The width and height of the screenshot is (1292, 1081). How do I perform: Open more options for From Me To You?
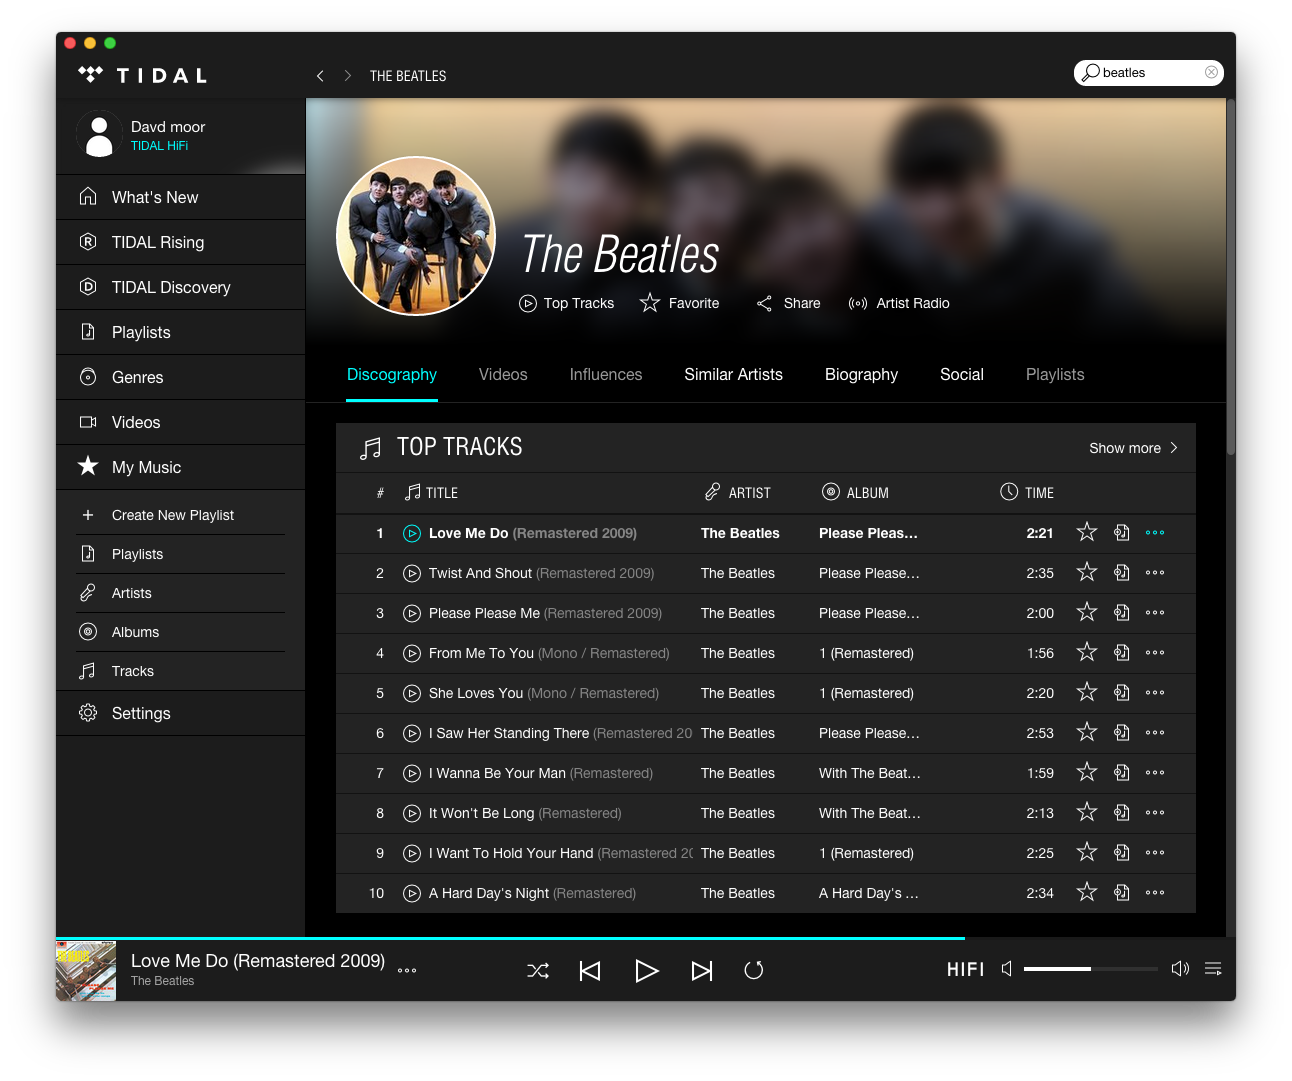pyautogui.click(x=1155, y=653)
